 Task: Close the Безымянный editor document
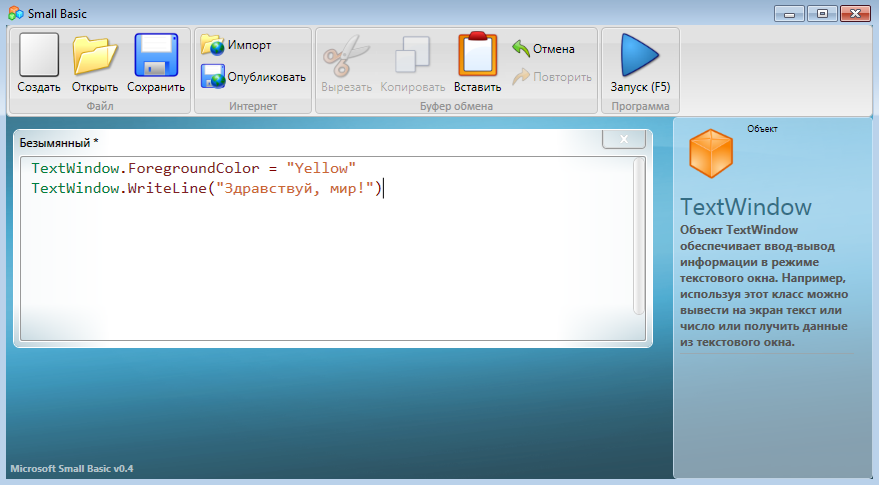click(x=624, y=139)
